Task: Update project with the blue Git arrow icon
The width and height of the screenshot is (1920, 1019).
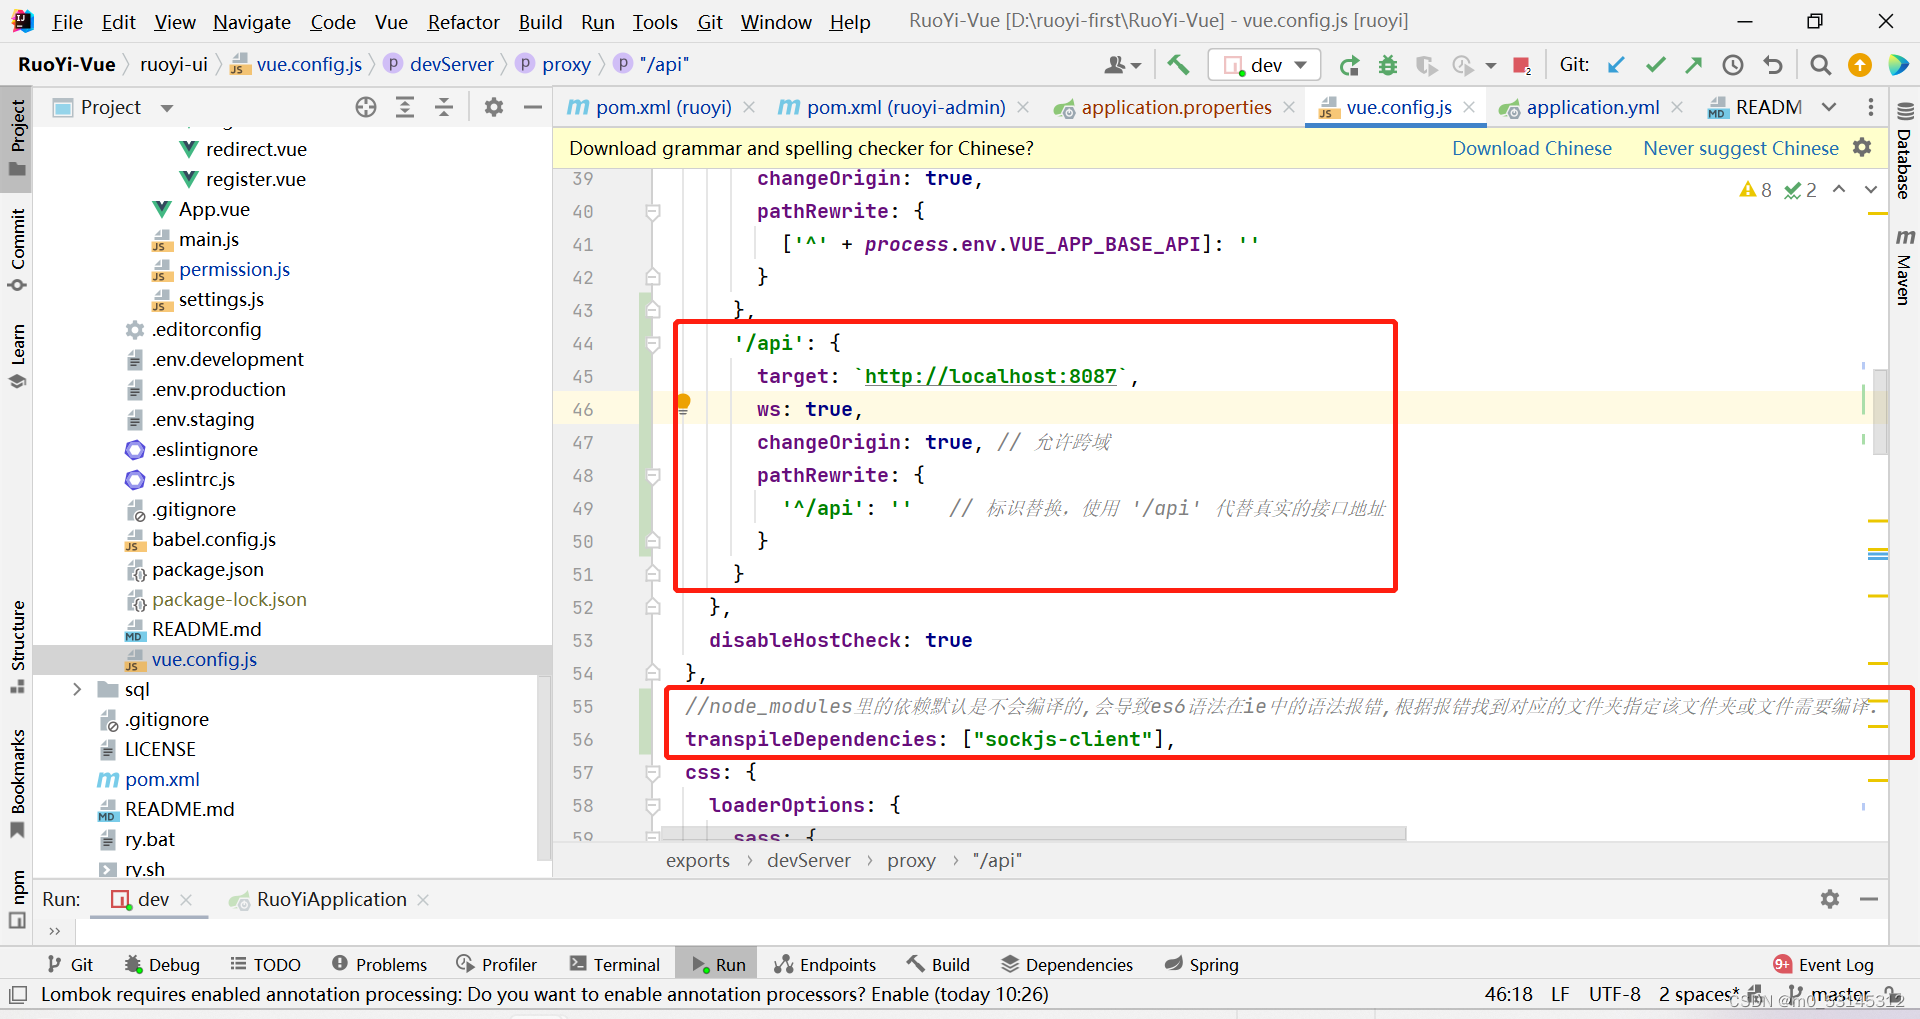Action: click(x=1616, y=64)
